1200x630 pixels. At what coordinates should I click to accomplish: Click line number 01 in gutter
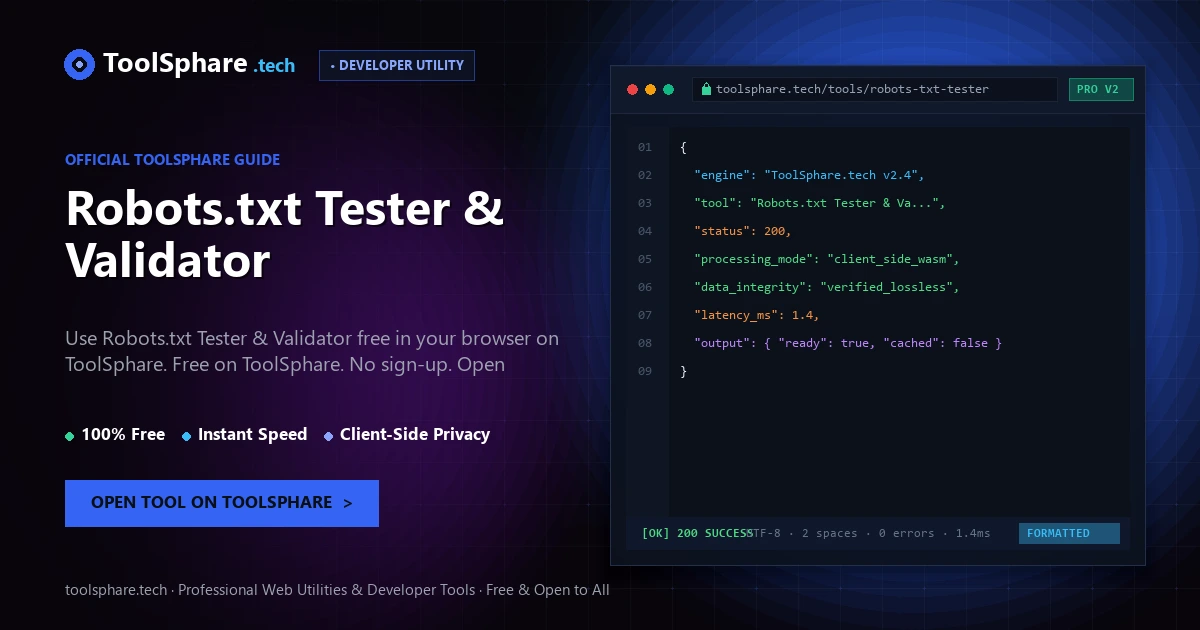coord(644,147)
